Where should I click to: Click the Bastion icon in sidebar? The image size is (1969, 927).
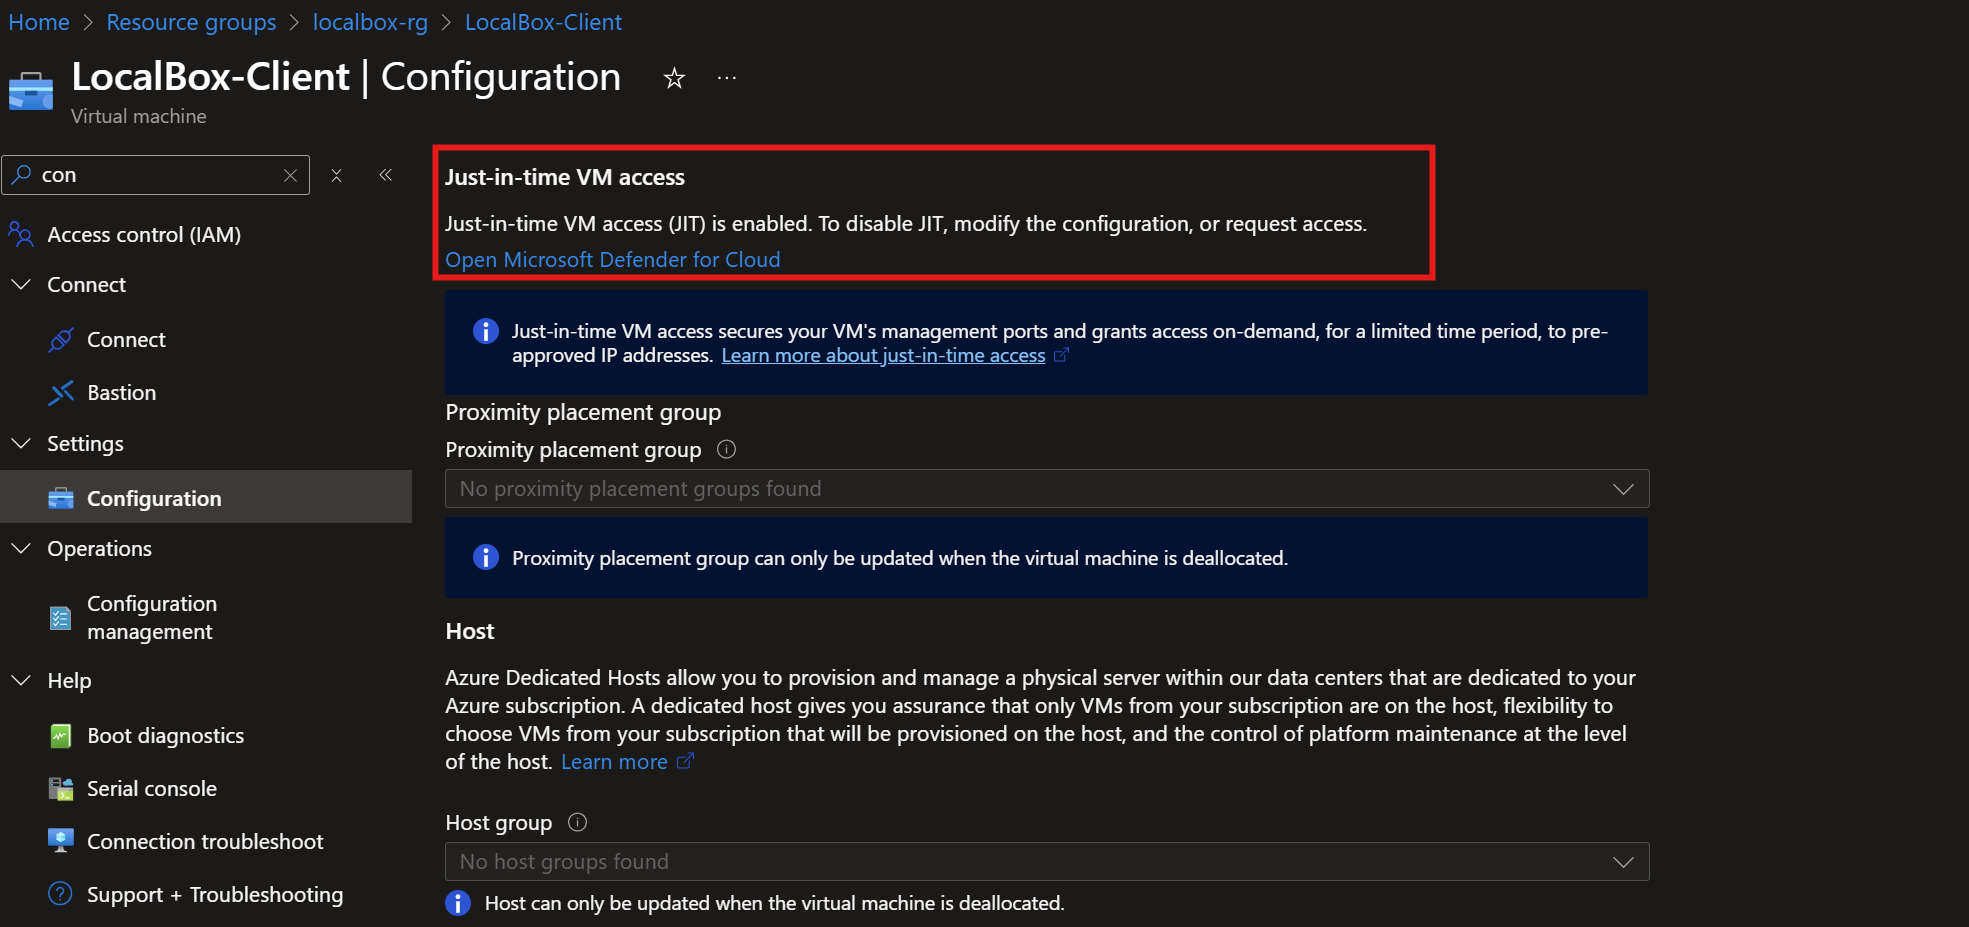pos(61,393)
